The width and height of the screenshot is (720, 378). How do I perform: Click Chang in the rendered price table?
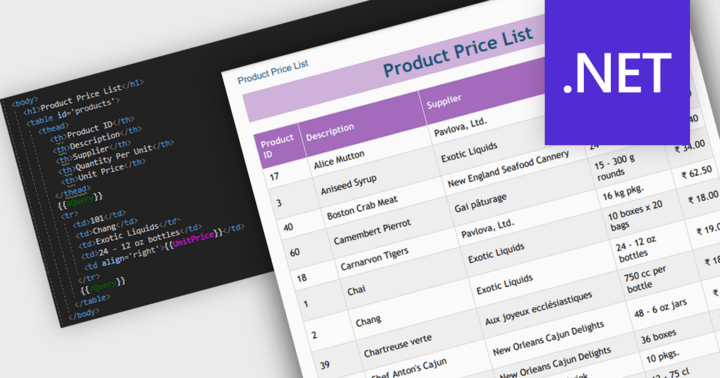pos(368,320)
